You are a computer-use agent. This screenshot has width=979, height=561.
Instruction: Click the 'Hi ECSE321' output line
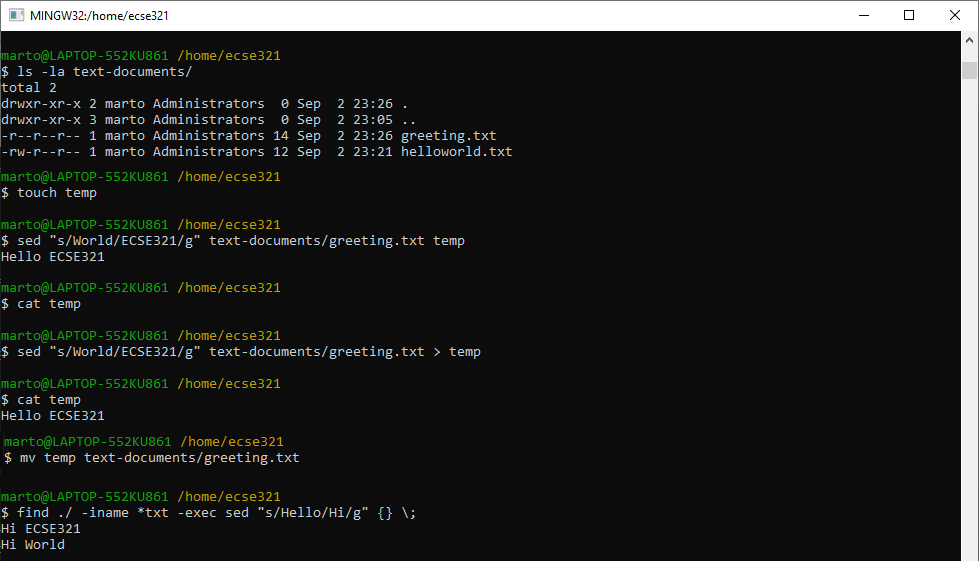pyautogui.click(x=41, y=529)
